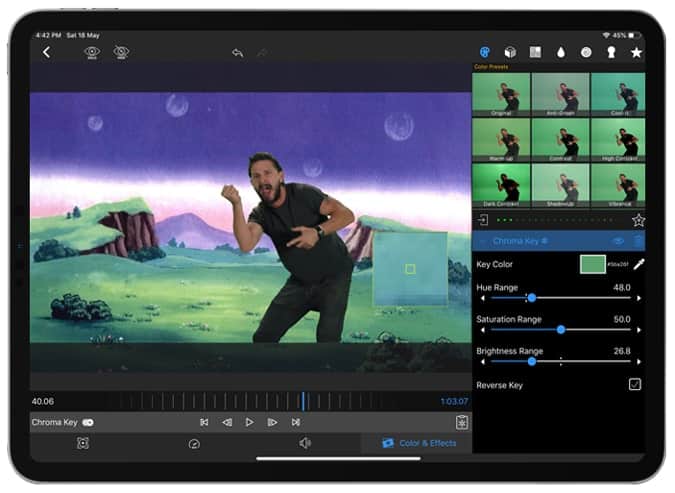Select the Chroma Key effect header
This screenshot has height=493, width=675.
click(559, 241)
